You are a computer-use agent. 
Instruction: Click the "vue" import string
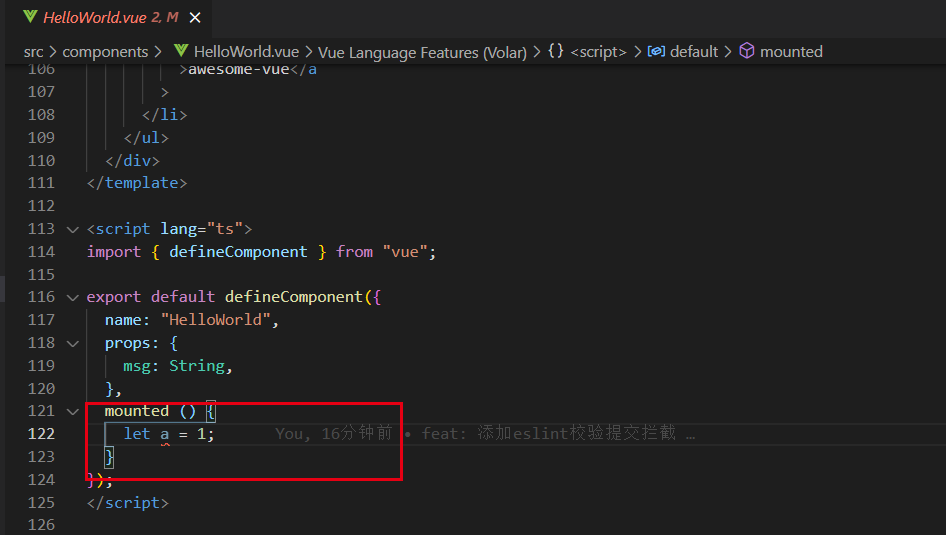(x=404, y=252)
